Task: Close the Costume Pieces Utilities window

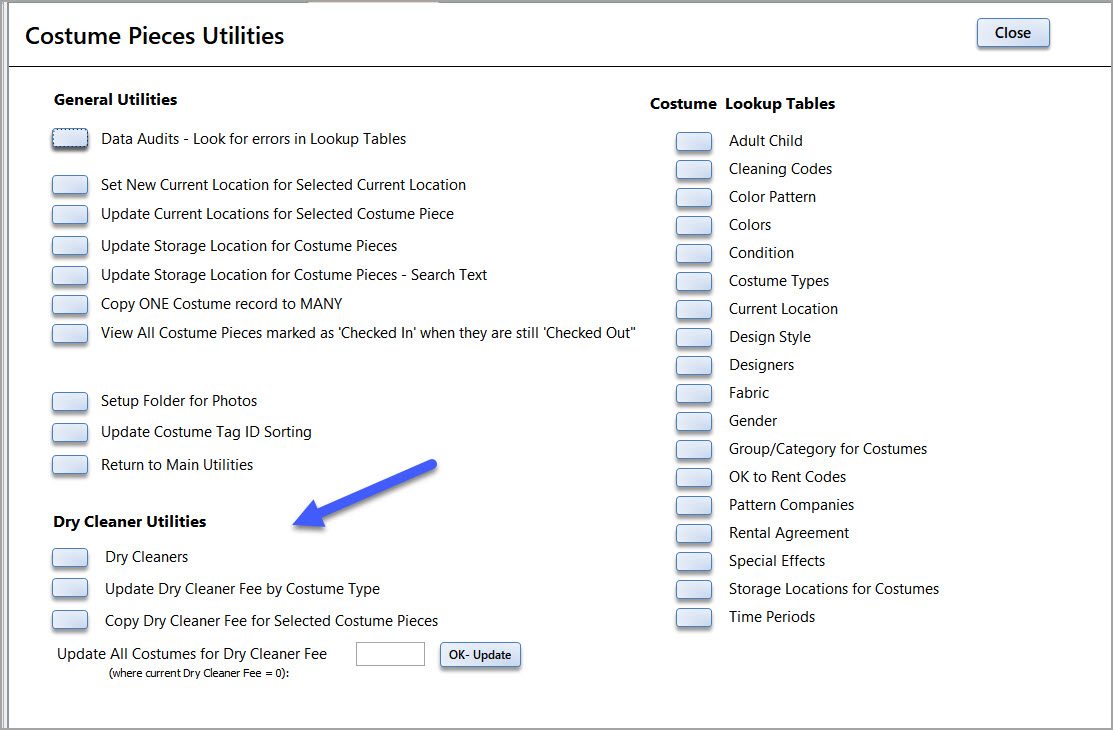Action: point(1013,33)
